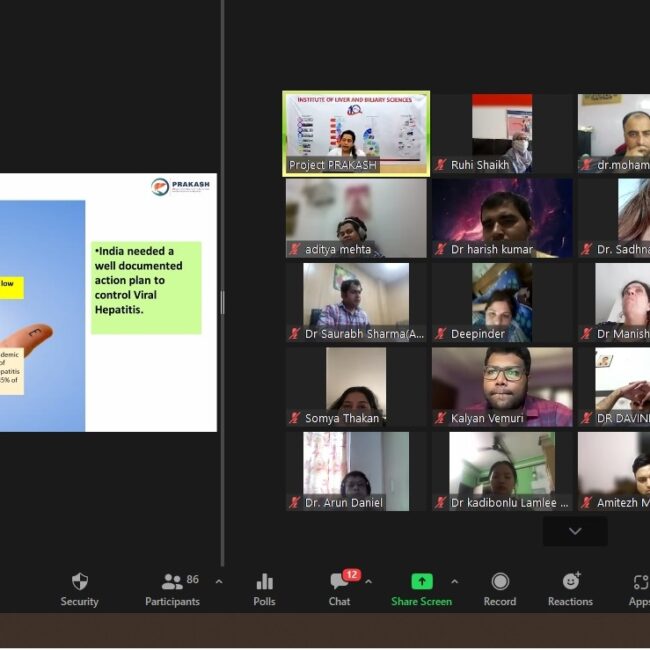Click the muted mic icon on aditya mehta's tile
Screen dimensions: 650x650
[x=295, y=249]
